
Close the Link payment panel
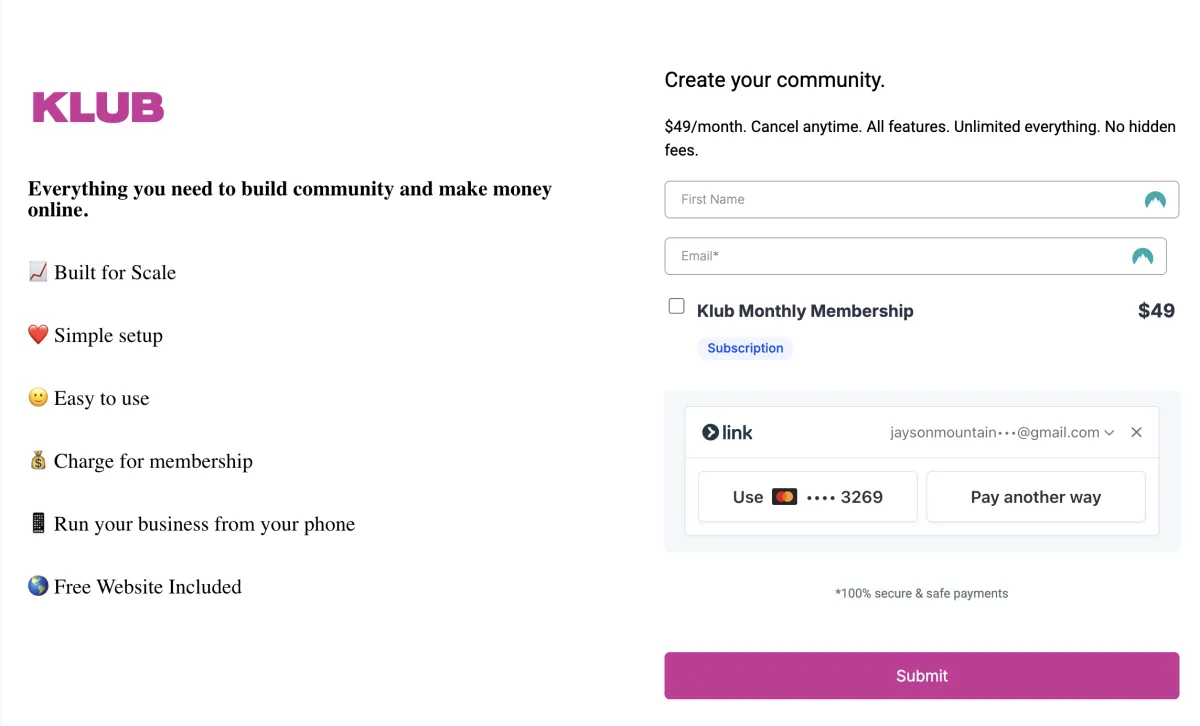point(1136,433)
